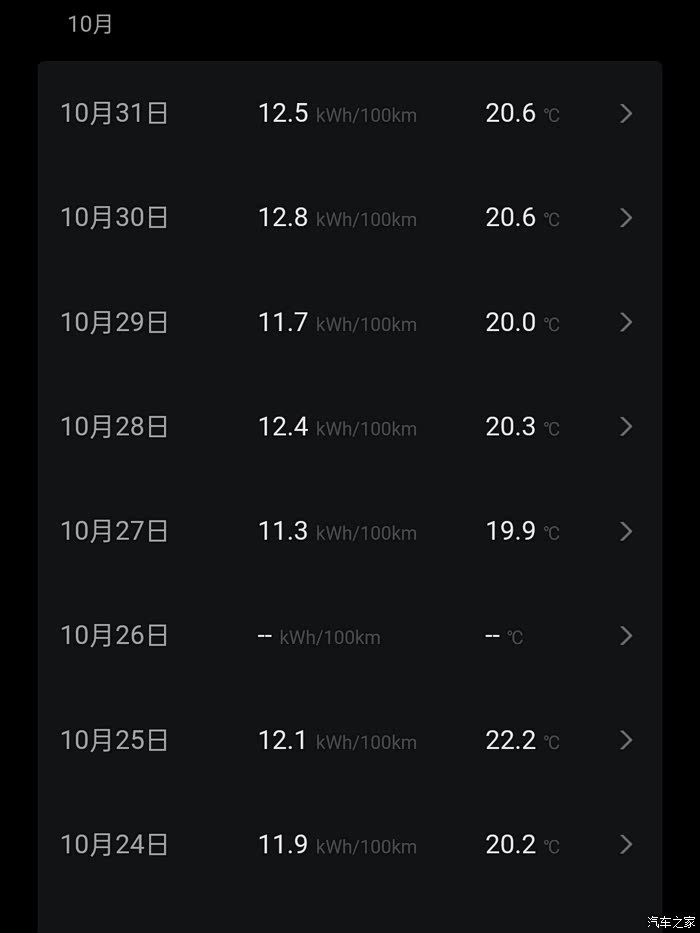The width and height of the screenshot is (700, 933).
Task: Expand the October 31 entry chevron
Action: click(x=626, y=114)
